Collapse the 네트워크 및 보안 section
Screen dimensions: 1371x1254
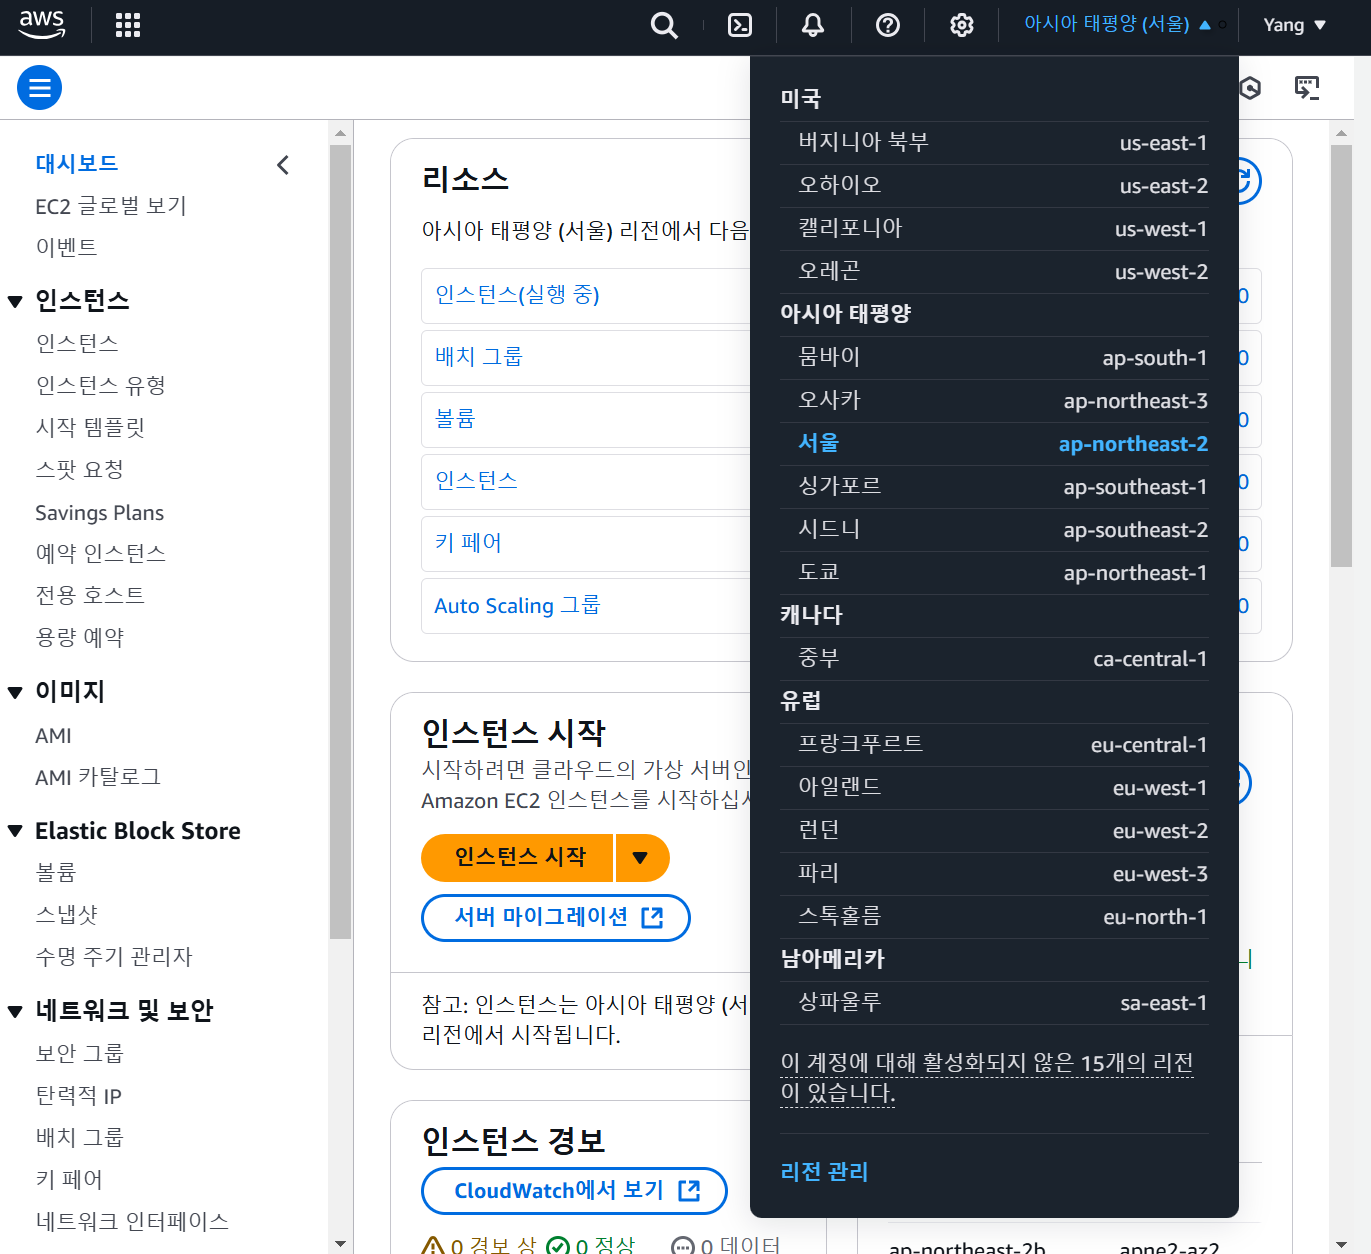tap(15, 1011)
